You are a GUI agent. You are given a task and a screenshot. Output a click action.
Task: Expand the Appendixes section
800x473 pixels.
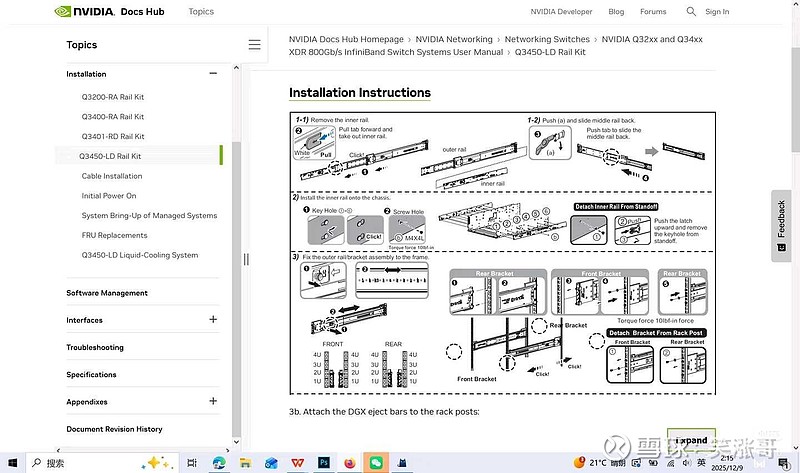(x=213, y=401)
